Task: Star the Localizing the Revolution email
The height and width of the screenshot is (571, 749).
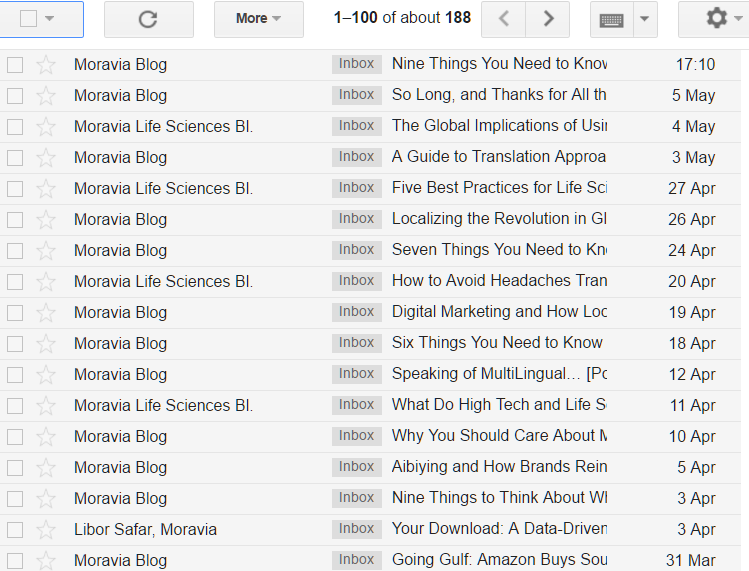Action: click(x=46, y=220)
